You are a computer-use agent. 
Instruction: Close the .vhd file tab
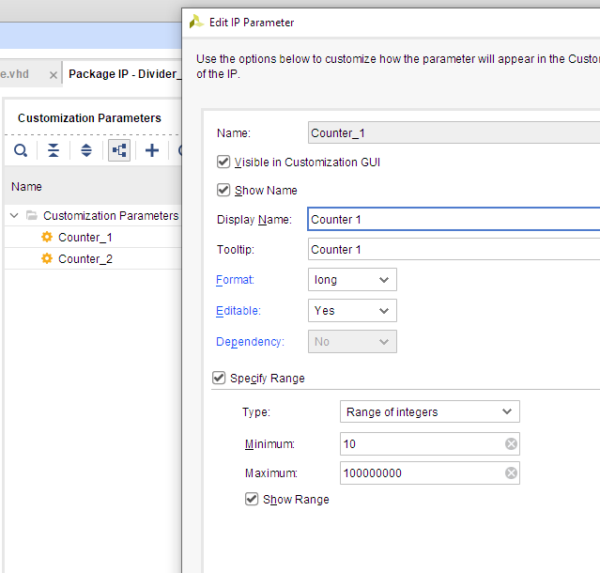(x=53, y=75)
